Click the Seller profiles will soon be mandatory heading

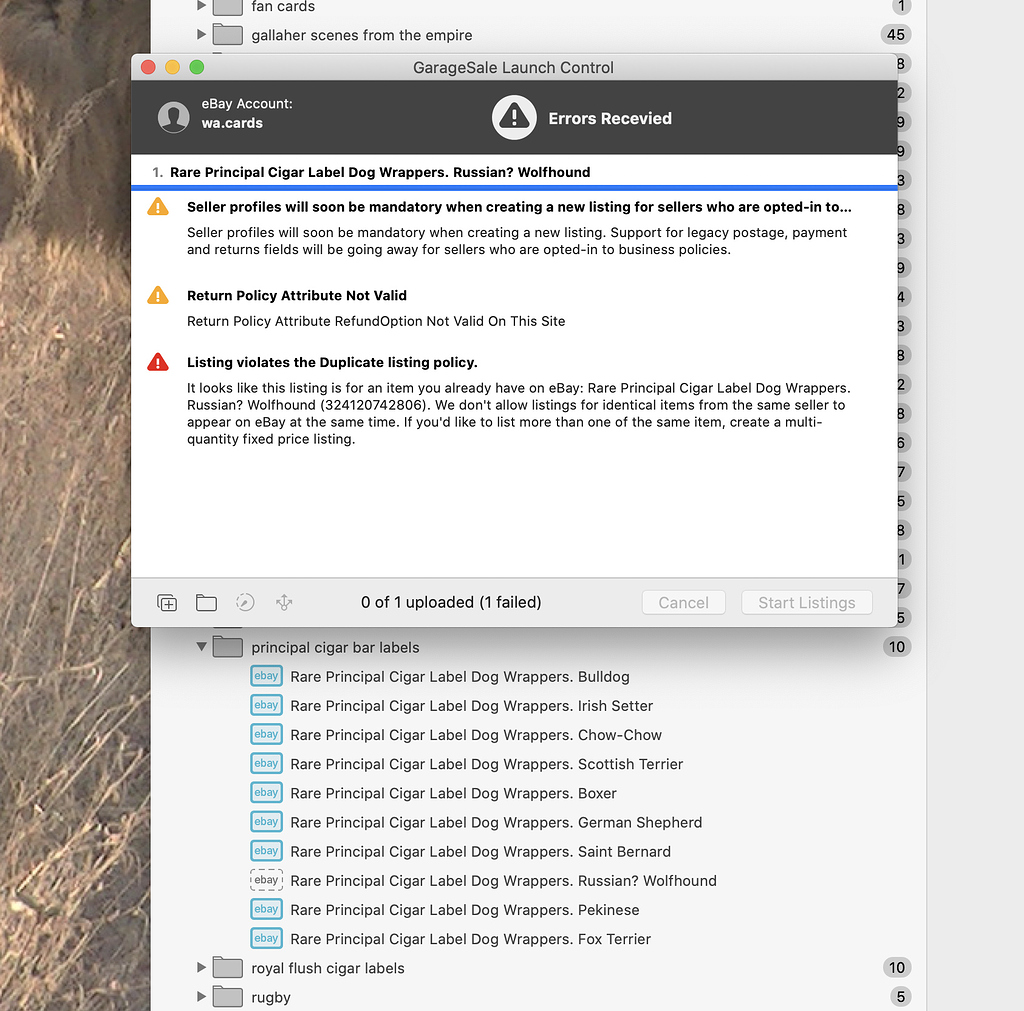tap(519, 206)
